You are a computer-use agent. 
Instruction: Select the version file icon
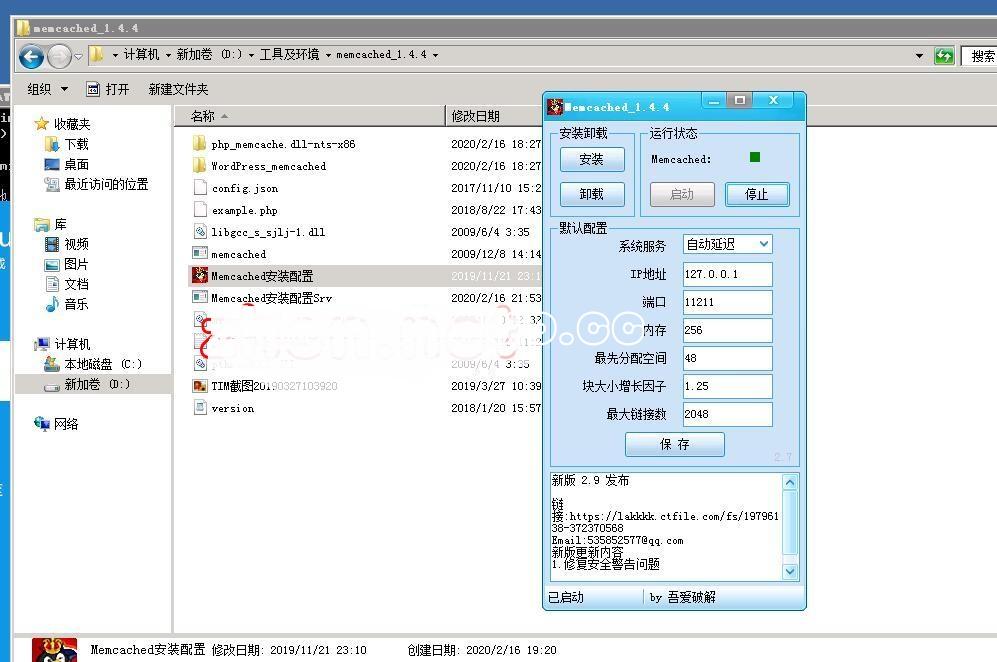(x=200, y=408)
